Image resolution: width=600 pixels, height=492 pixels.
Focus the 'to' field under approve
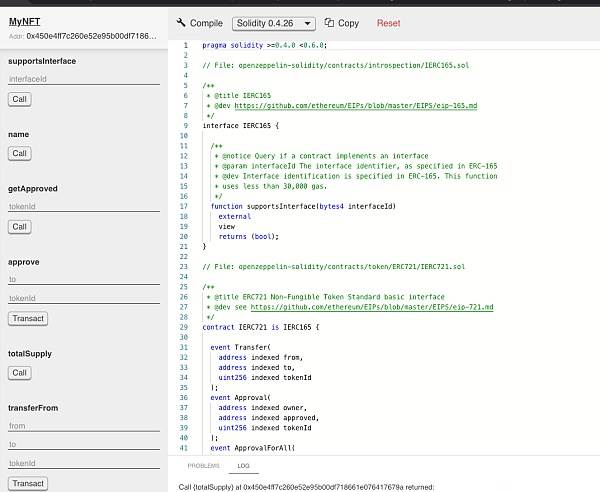[x=84, y=279]
